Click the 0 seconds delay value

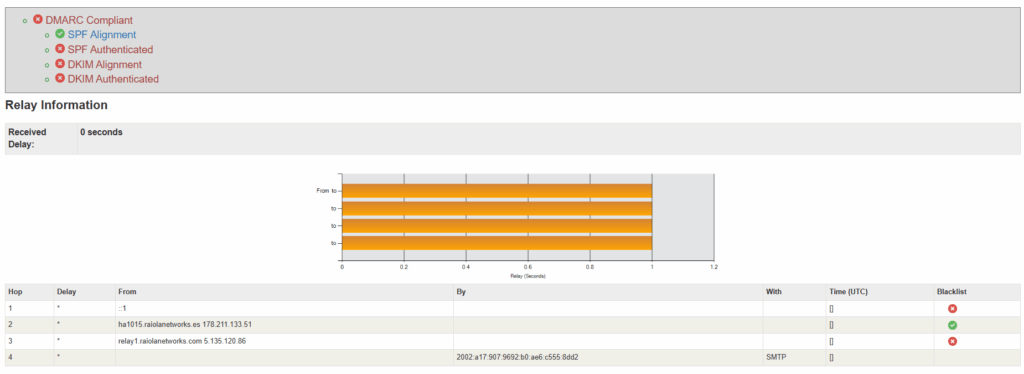[x=101, y=132]
